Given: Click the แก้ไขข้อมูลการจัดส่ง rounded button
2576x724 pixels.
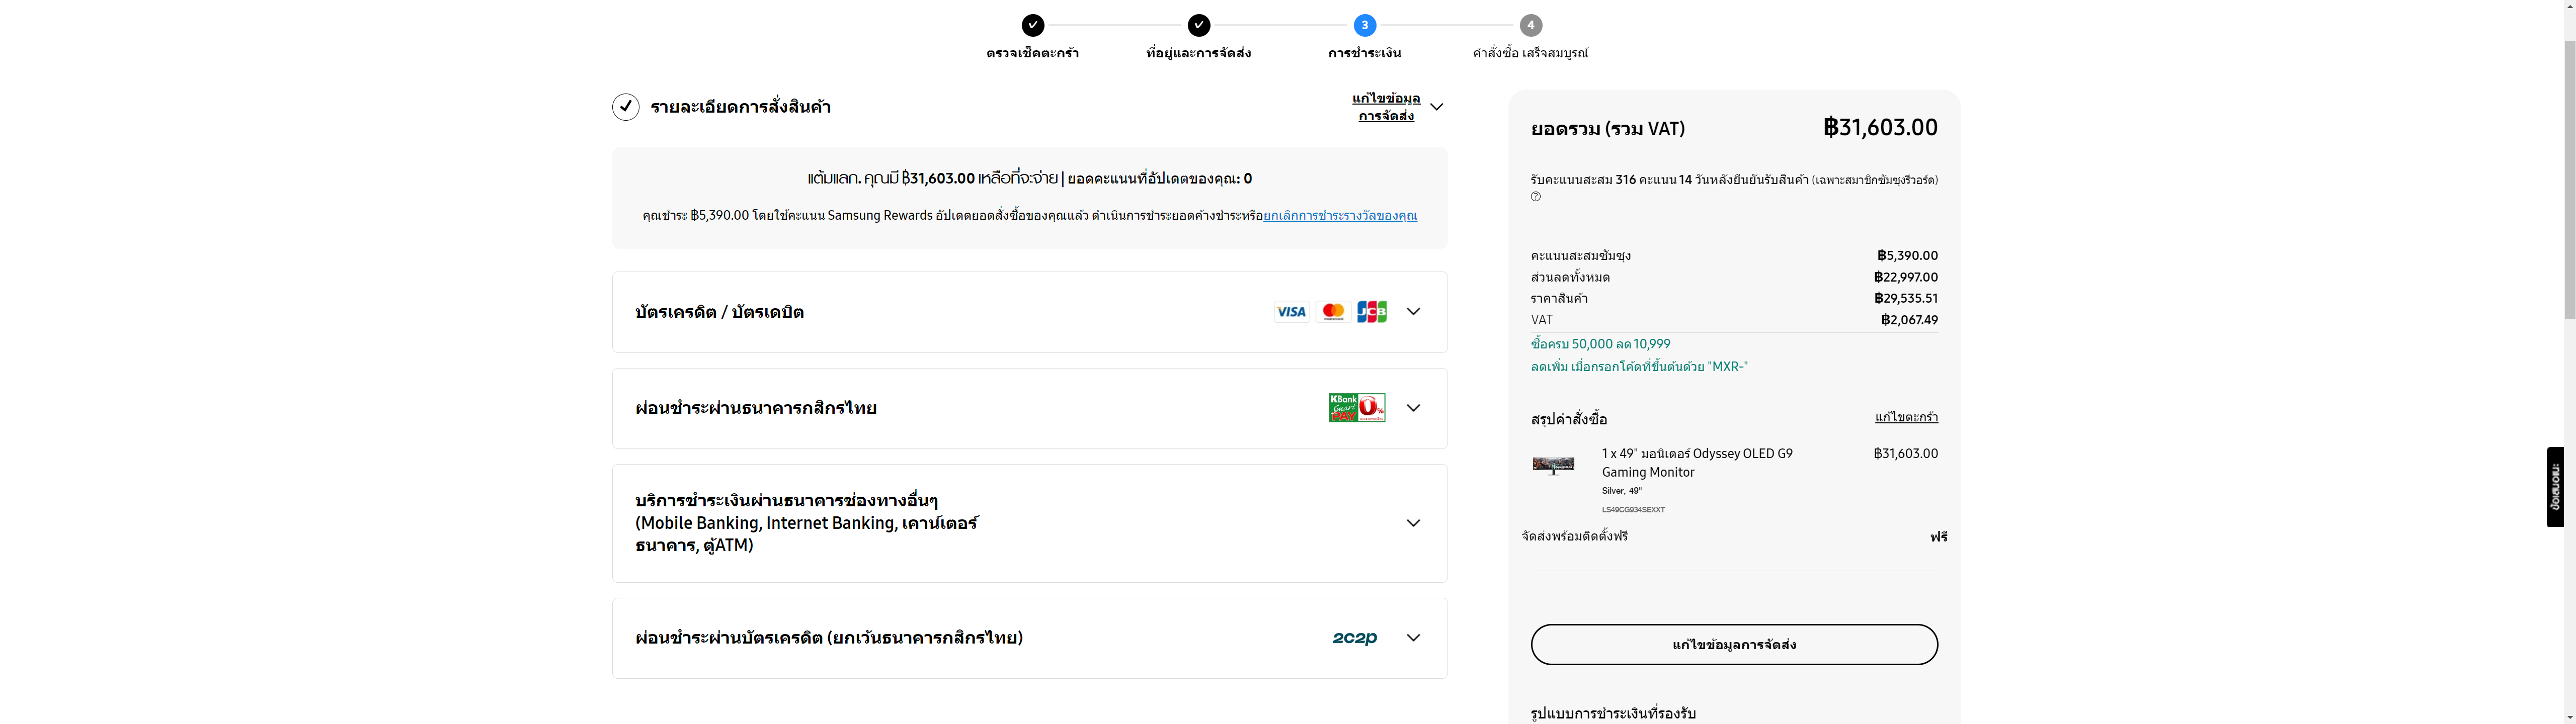Looking at the screenshot, I should coord(1734,645).
